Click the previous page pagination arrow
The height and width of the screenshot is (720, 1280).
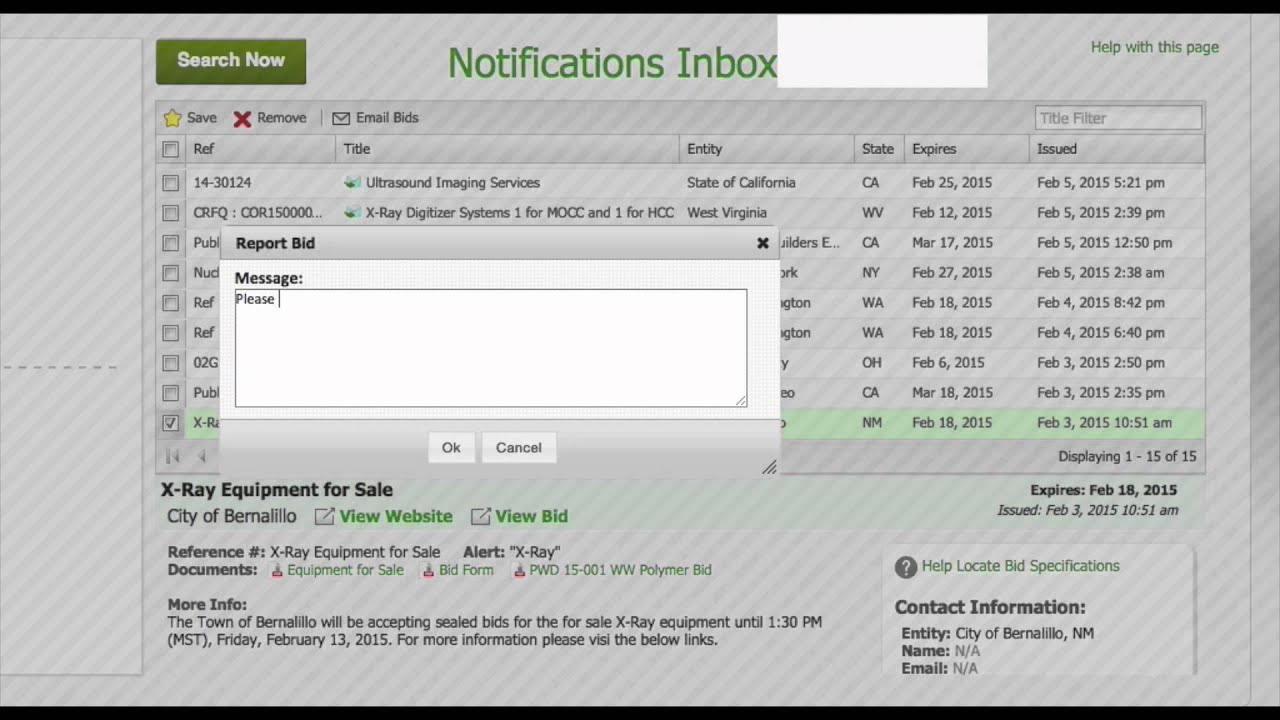coord(201,456)
